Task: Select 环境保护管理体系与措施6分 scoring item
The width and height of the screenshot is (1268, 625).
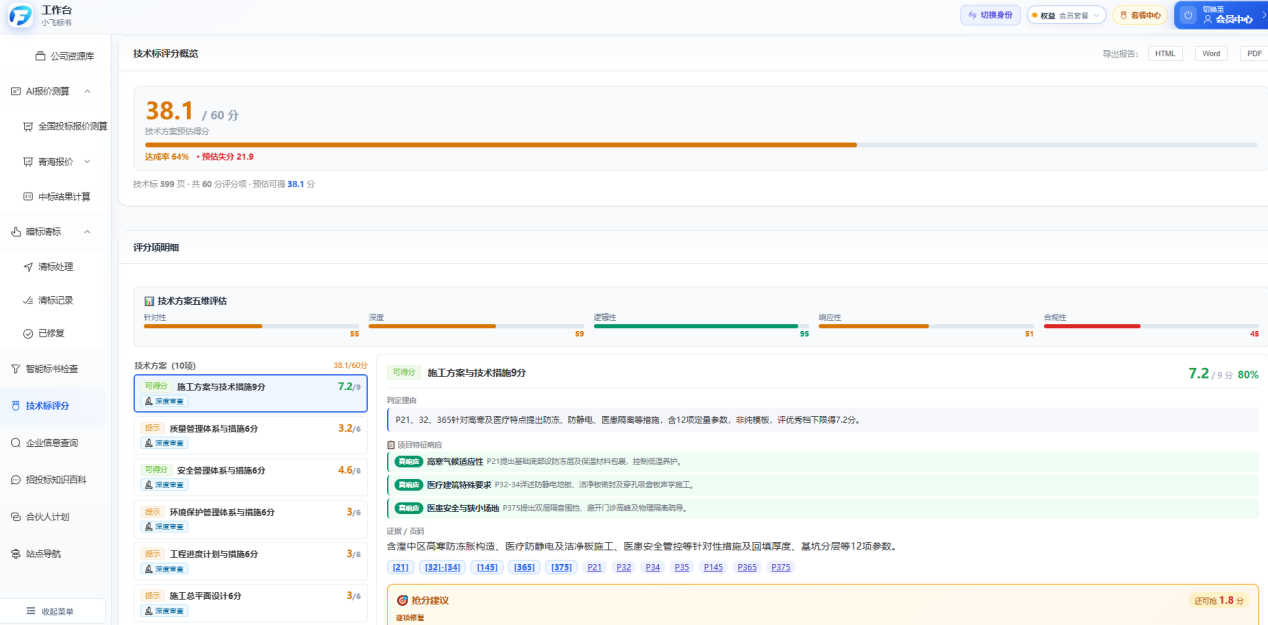Action: click(250, 517)
